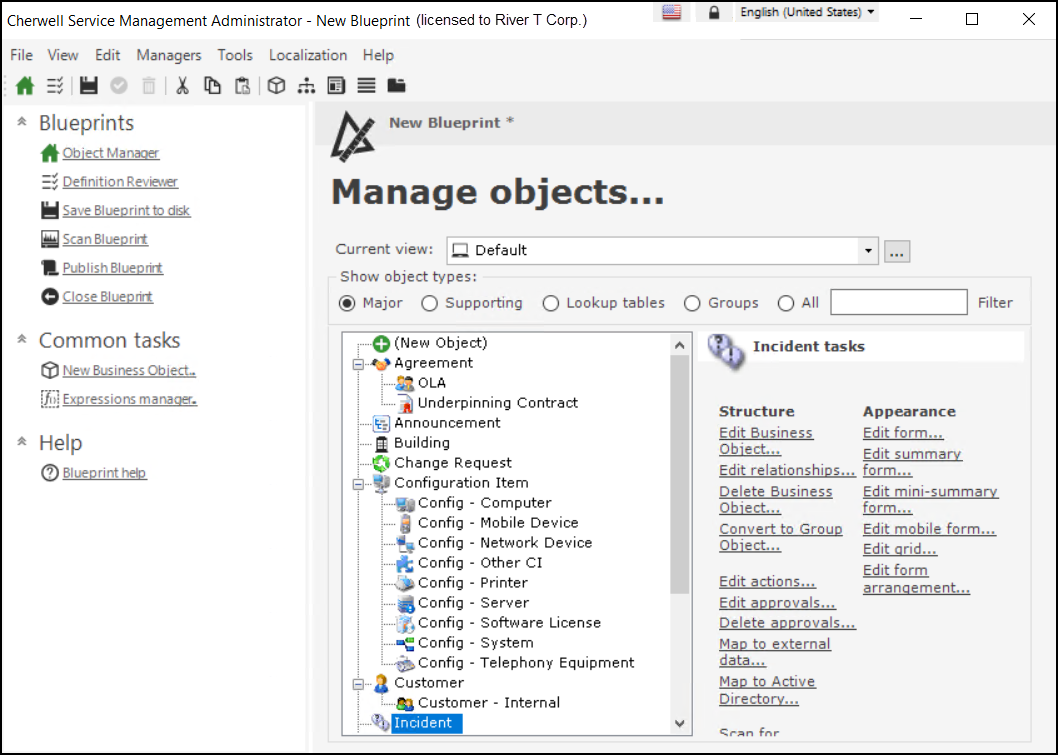Image resolution: width=1058 pixels, height=755 pixels.
Task: Click the Announcement icon in tree
Action: 381,423
